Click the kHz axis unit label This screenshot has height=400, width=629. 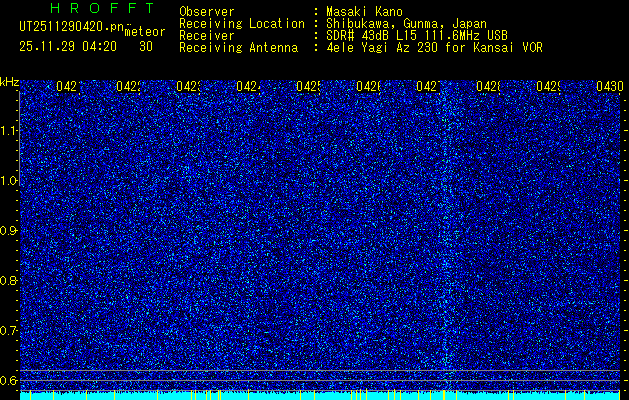click(x=9, y=82)
